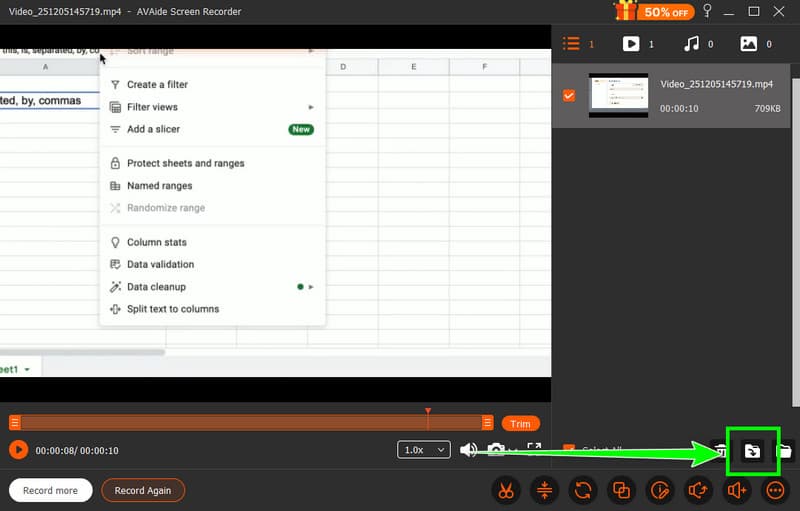Open the video compressor tool
The width and height of the screenshot is (800, 511).
[x=545, y=490]
